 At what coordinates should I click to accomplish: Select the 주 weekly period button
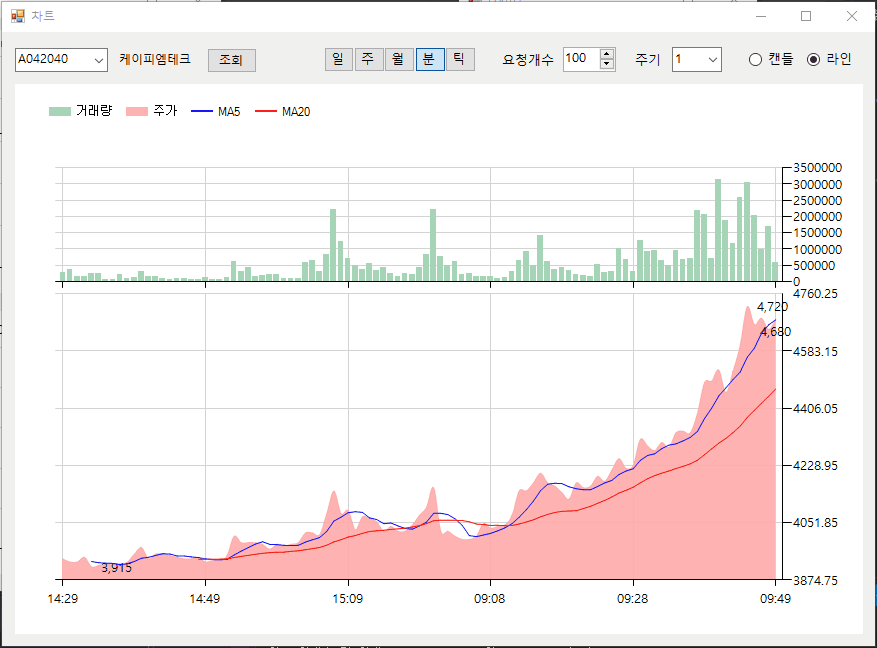pos(369,59)
